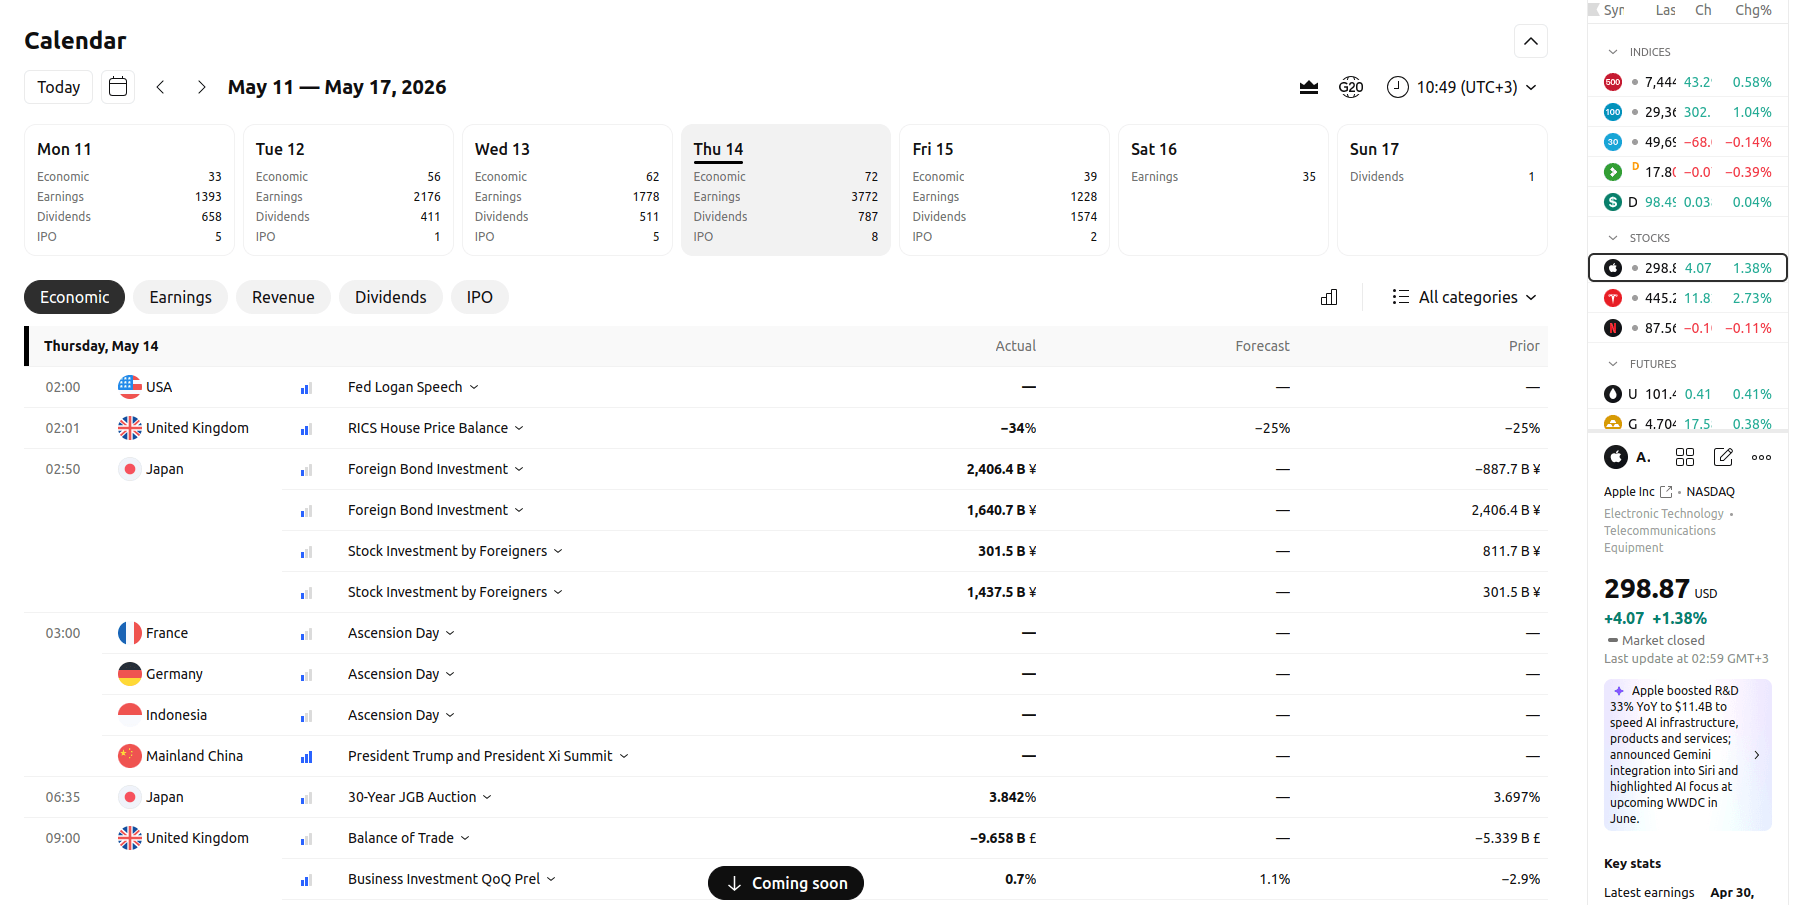
Task: Go to previous week arrow
Action: point(160,87)
